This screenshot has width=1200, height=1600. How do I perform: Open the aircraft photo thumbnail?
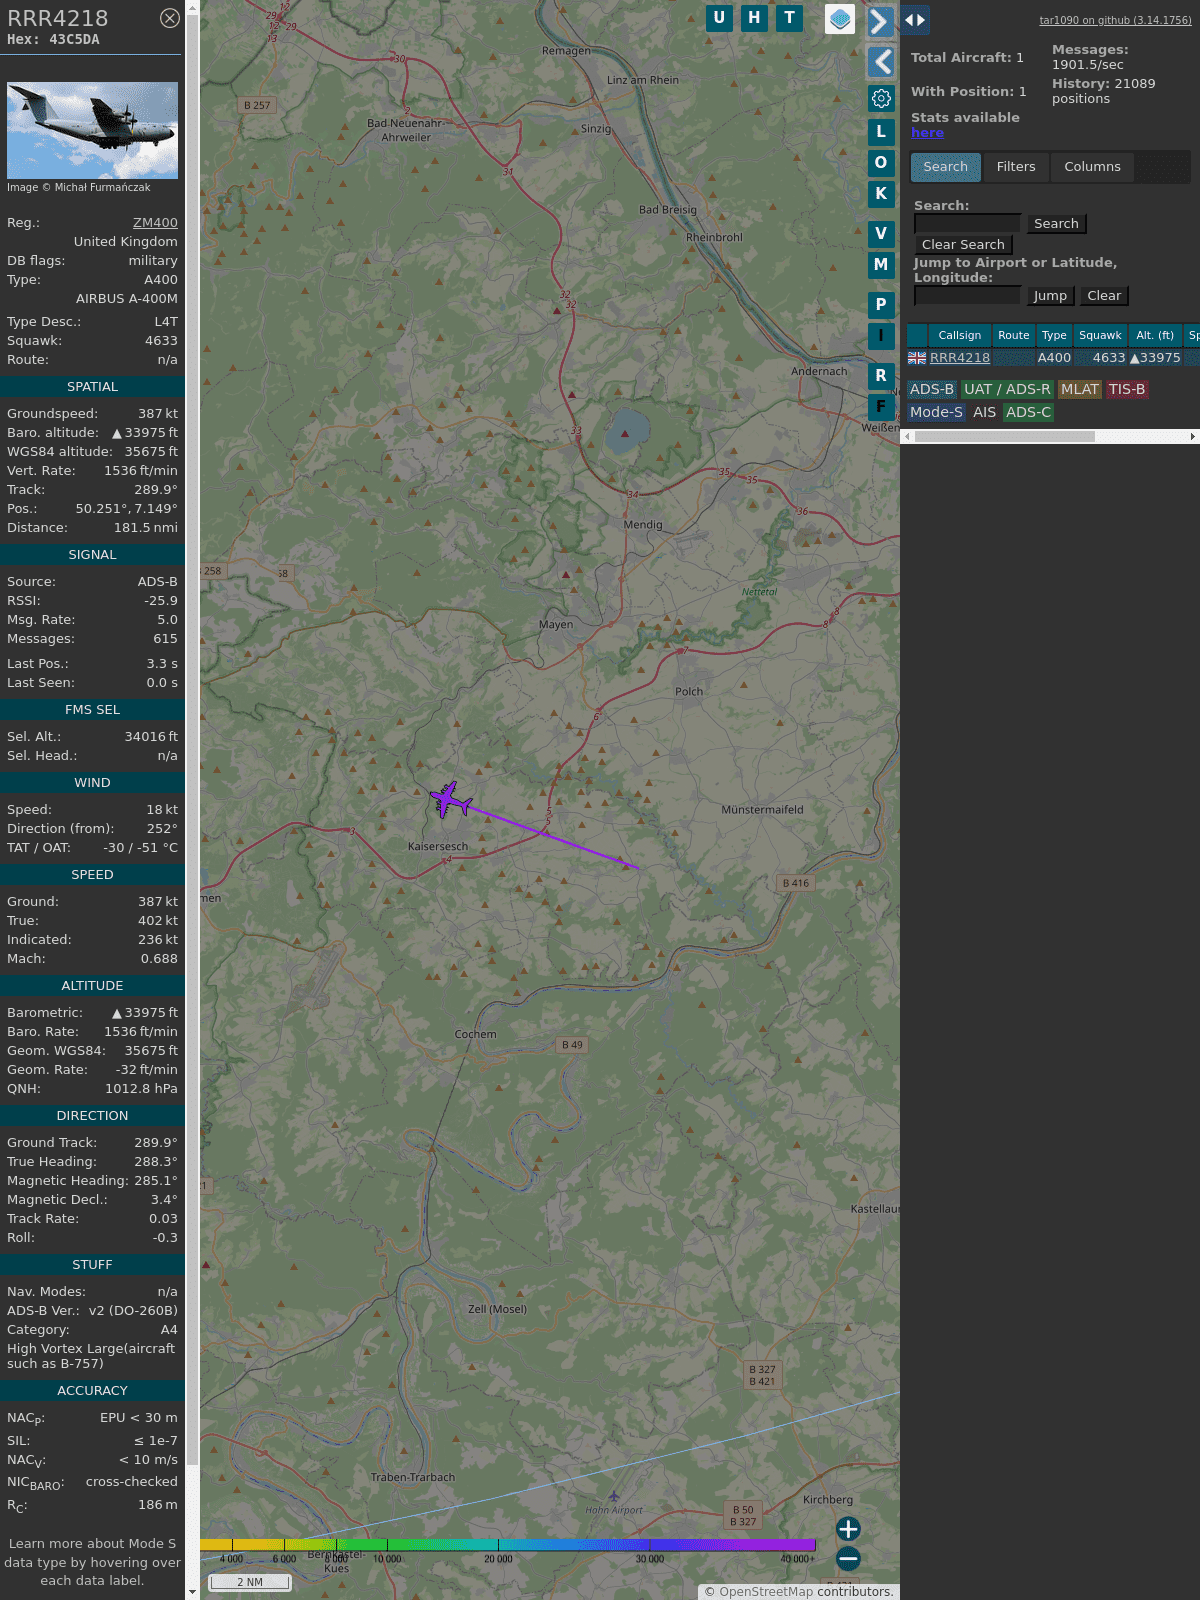(x=92, y=130)
